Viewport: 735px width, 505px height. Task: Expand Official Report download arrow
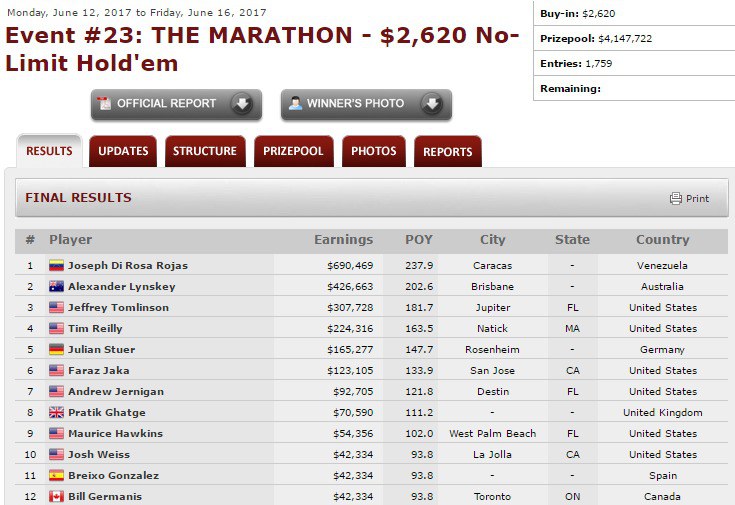click(x=241, y=104)
